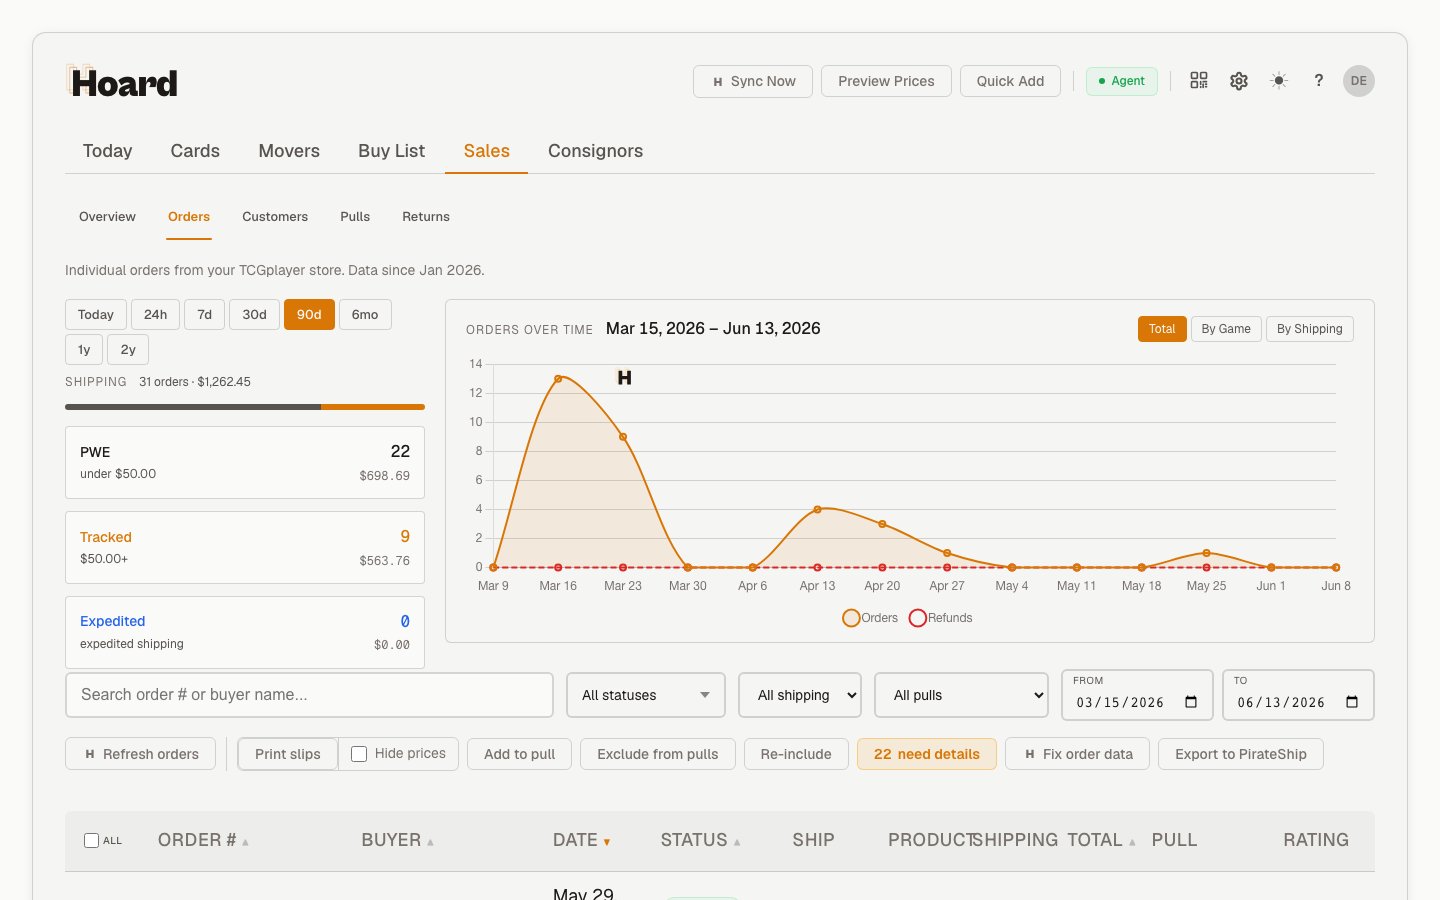The height and width of the screenshot is (900, 1440).
Task: Enable the Hide prices checkbox
Action: 359,754
